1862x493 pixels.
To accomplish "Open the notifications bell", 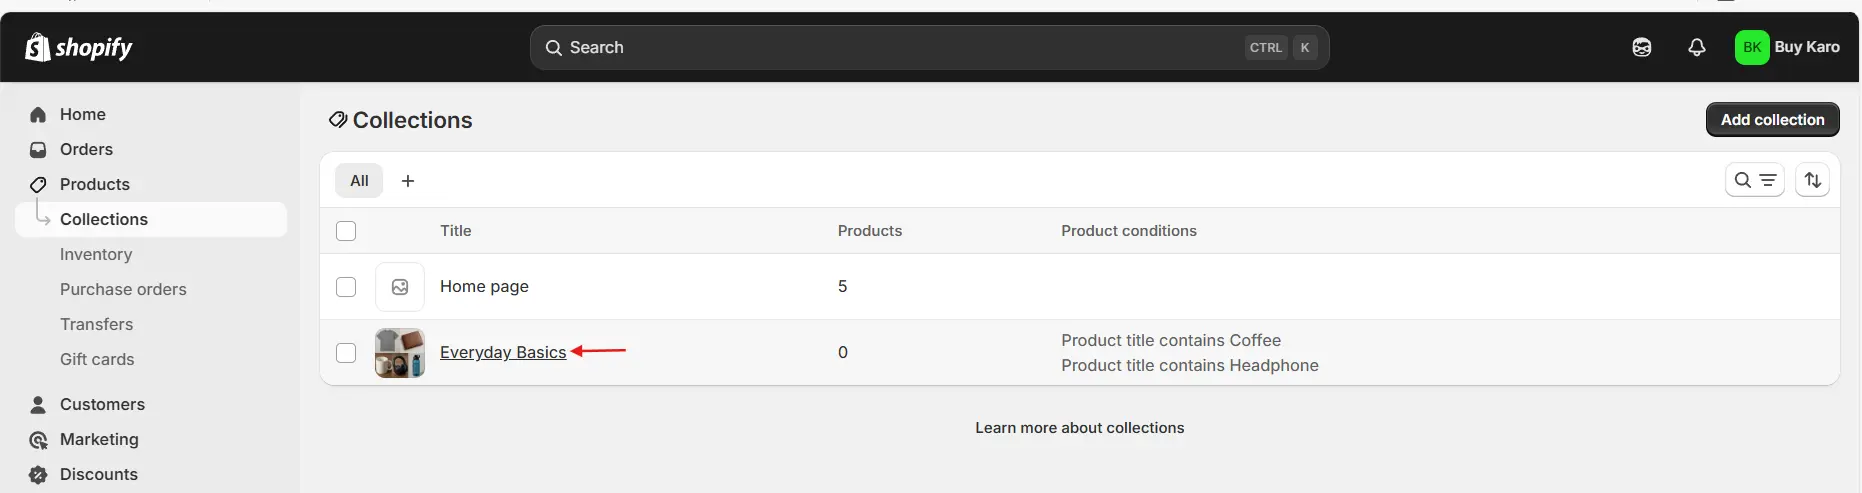I will tap(1696, 47).
